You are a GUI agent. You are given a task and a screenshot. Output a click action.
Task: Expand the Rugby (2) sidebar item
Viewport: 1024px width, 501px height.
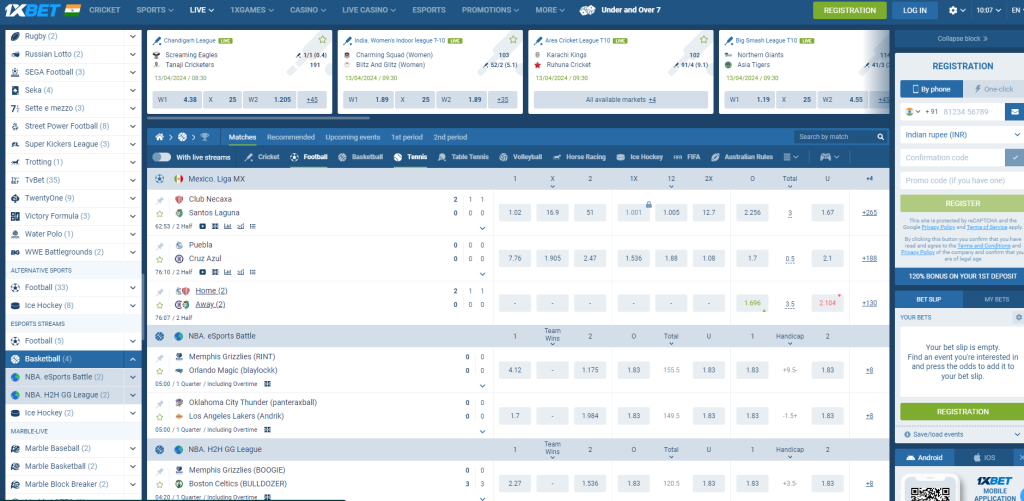[x=133, y=37]
